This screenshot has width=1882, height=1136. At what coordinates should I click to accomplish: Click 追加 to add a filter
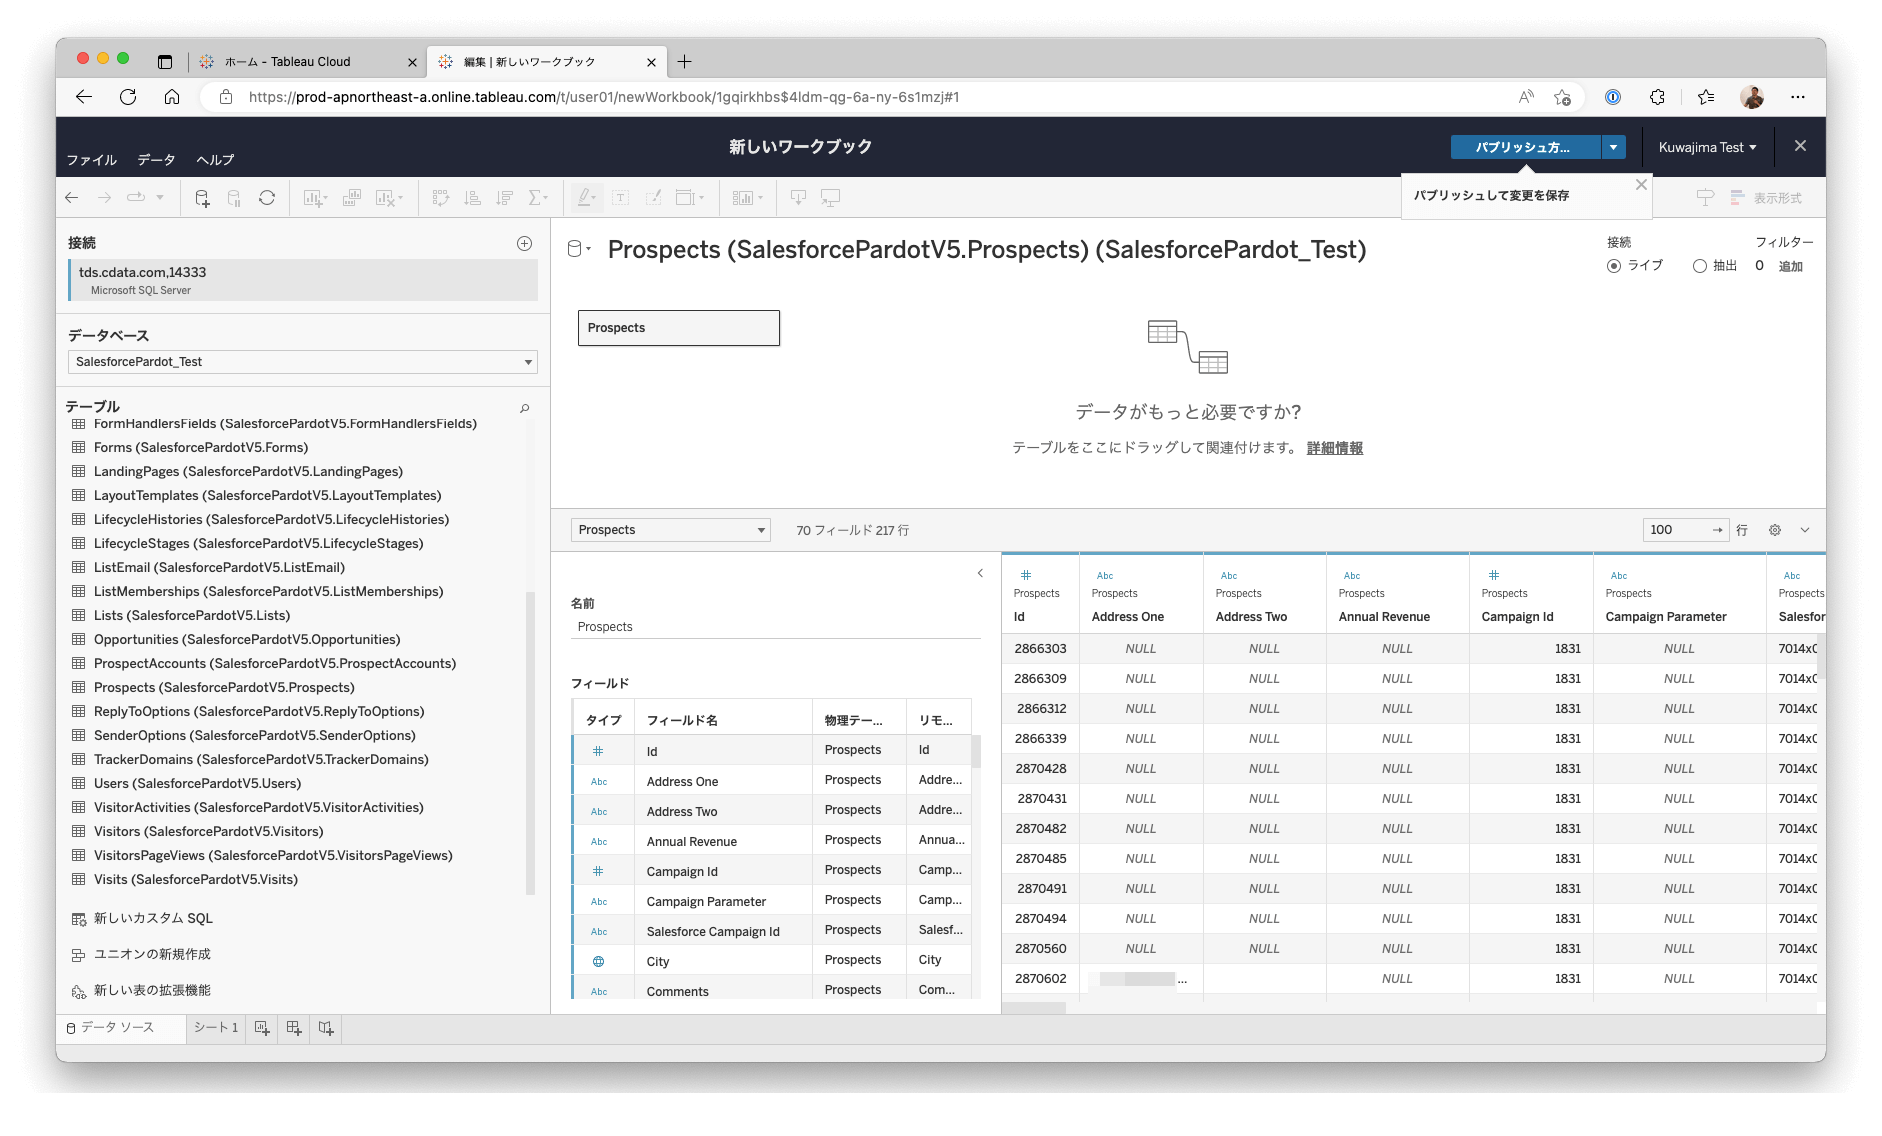(x=1790, y=266)
